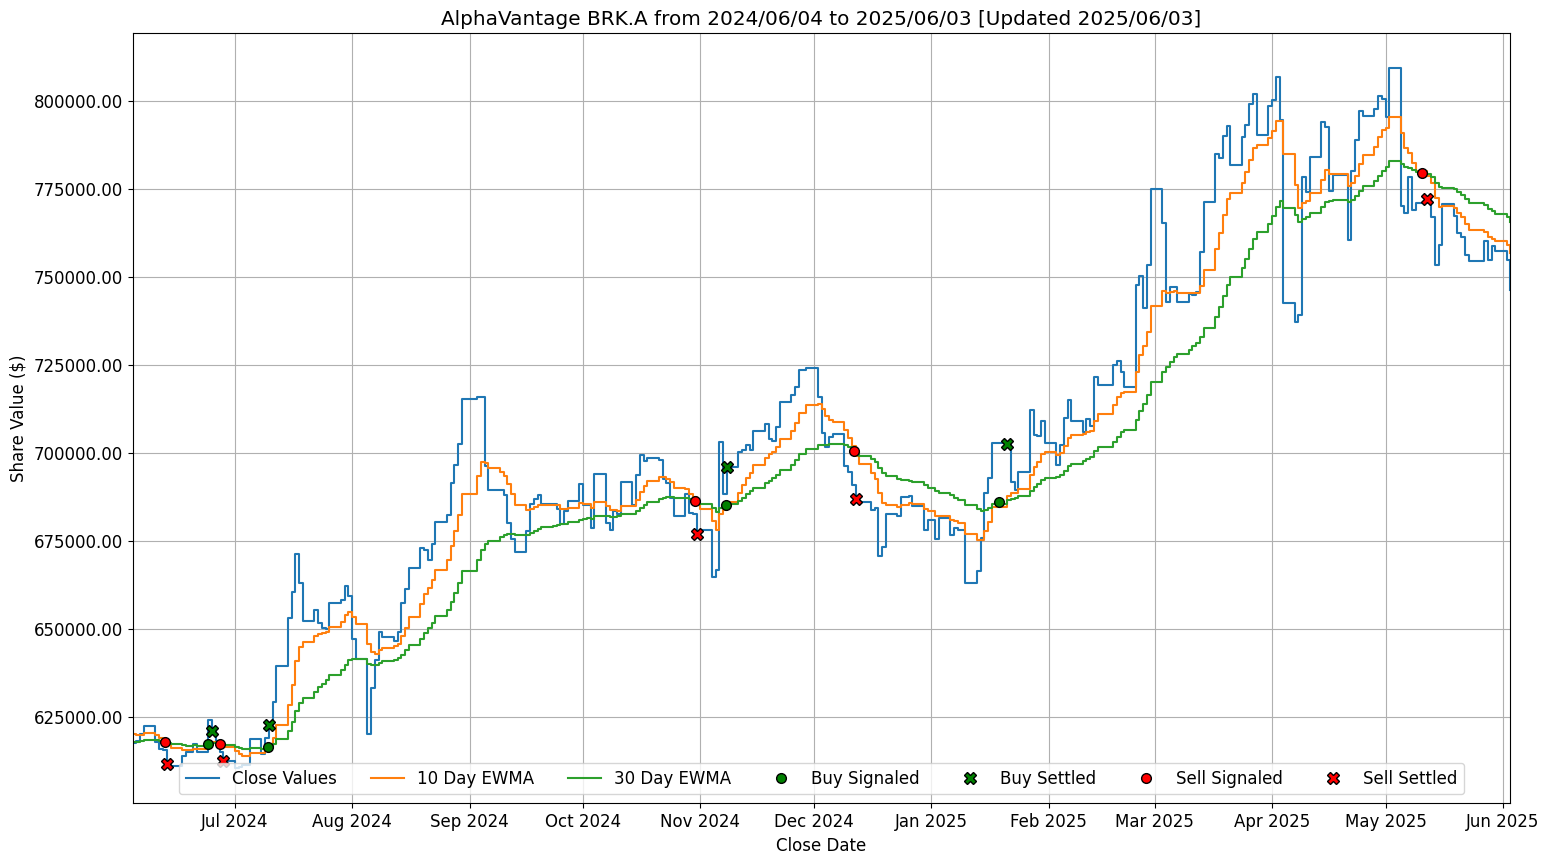Click the green 30 Day EWMA legend line
Screen dimensions: 1549x864
(585, 778)
